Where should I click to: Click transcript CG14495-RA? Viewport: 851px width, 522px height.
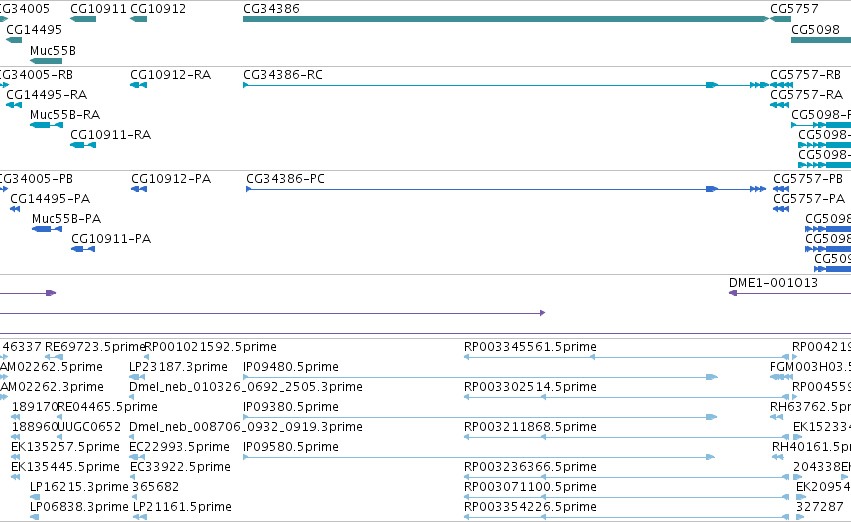pos(46,95)
